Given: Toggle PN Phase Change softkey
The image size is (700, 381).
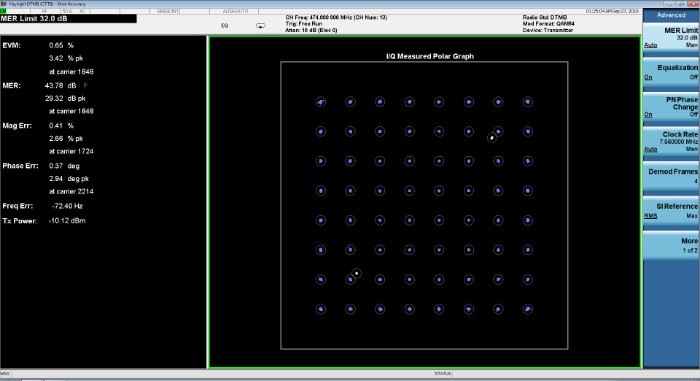Looking at the screenshot, I should [671, 107].
